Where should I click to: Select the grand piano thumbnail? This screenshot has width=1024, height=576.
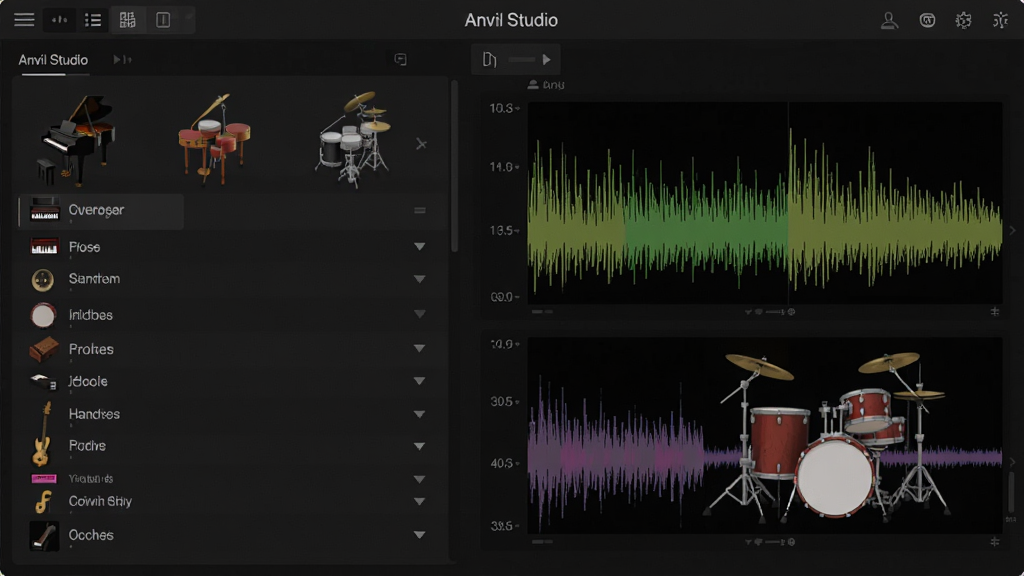[77, 139]
